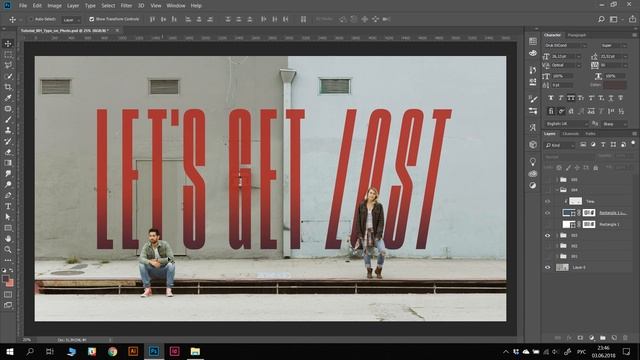Open the font style dropdown
Image resolution: width=640 pixels, height=360 pixels.
click(613, 45)
